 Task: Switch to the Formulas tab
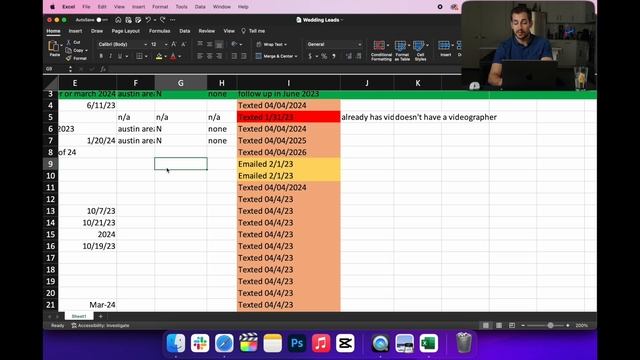click(x=159, y=31)
